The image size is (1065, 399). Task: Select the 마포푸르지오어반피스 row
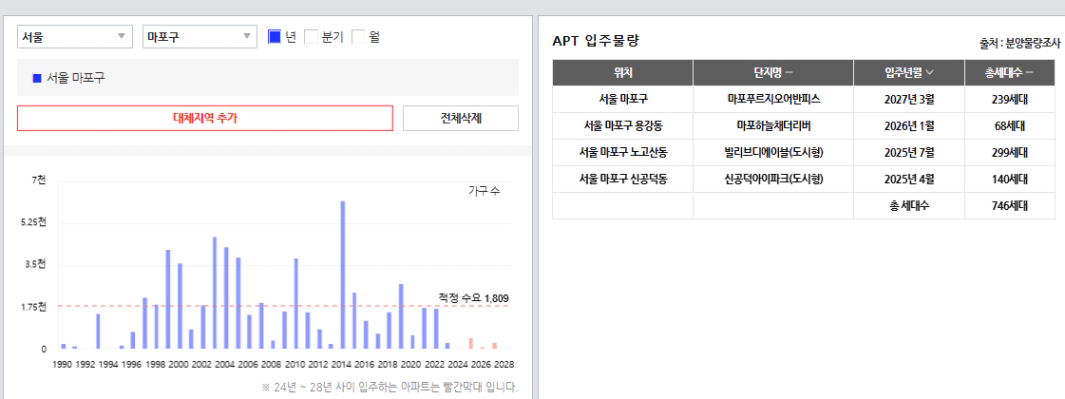pos(804,99)
